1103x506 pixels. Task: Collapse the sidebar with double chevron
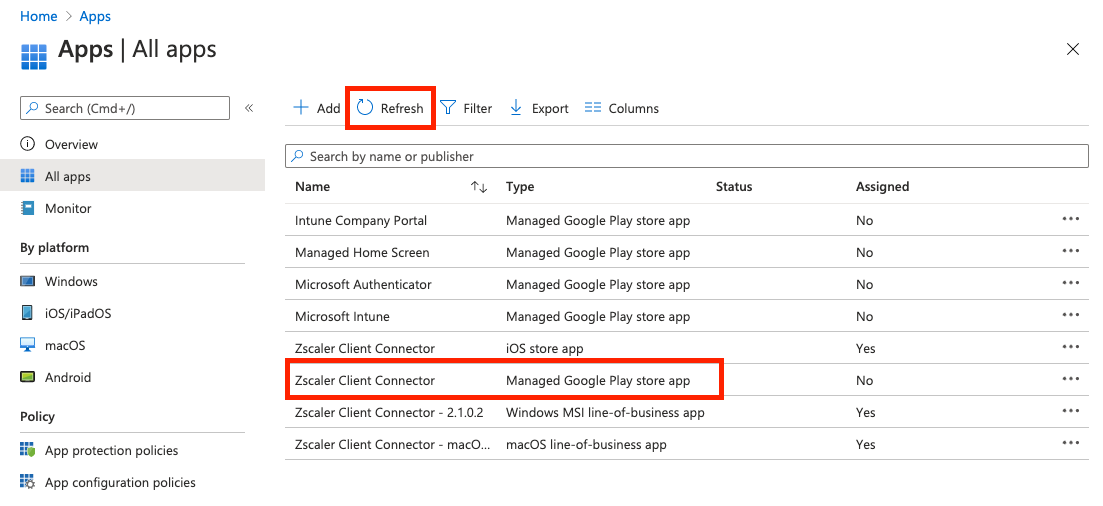coord(249,108)
